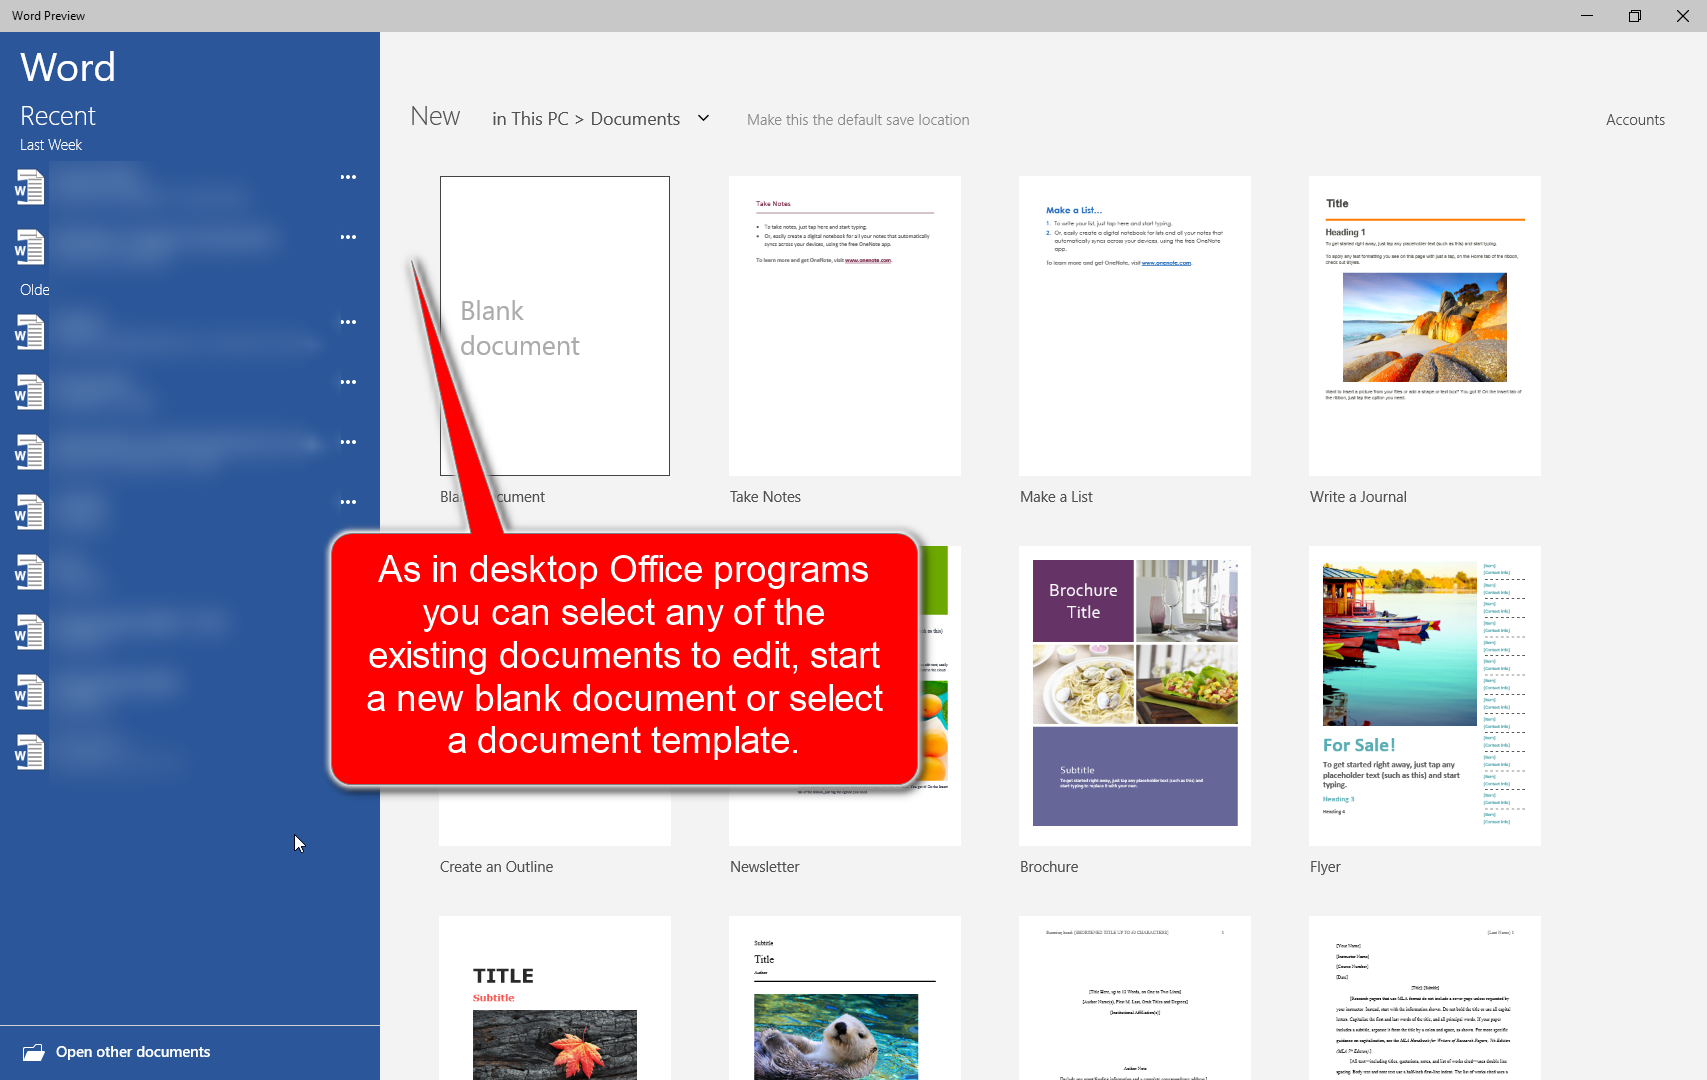Click the 'Brochure' label
Image resolution: width=1707 pixels, height=1080 pixels.
[1049, 867]
